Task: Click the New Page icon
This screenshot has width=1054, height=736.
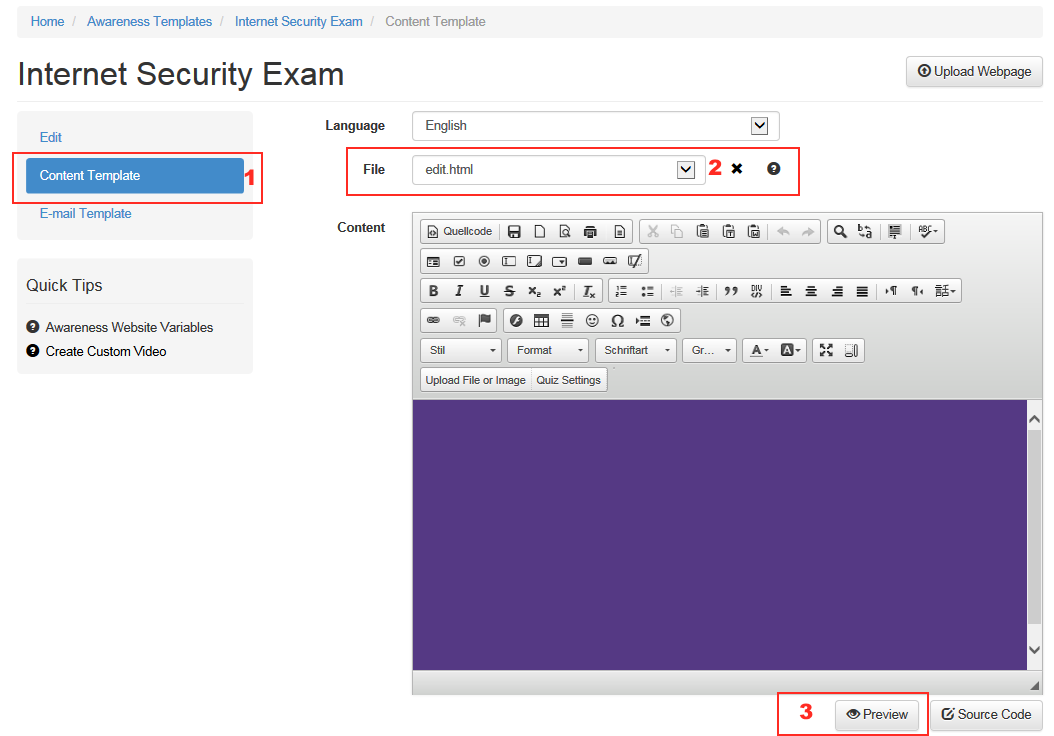Action: pyautogui.click(x=540, y=231)
